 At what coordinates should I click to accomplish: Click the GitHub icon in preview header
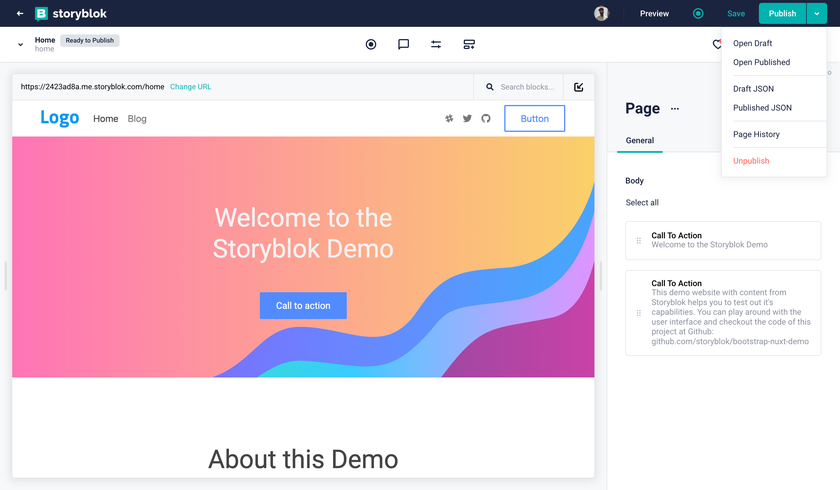486,118
